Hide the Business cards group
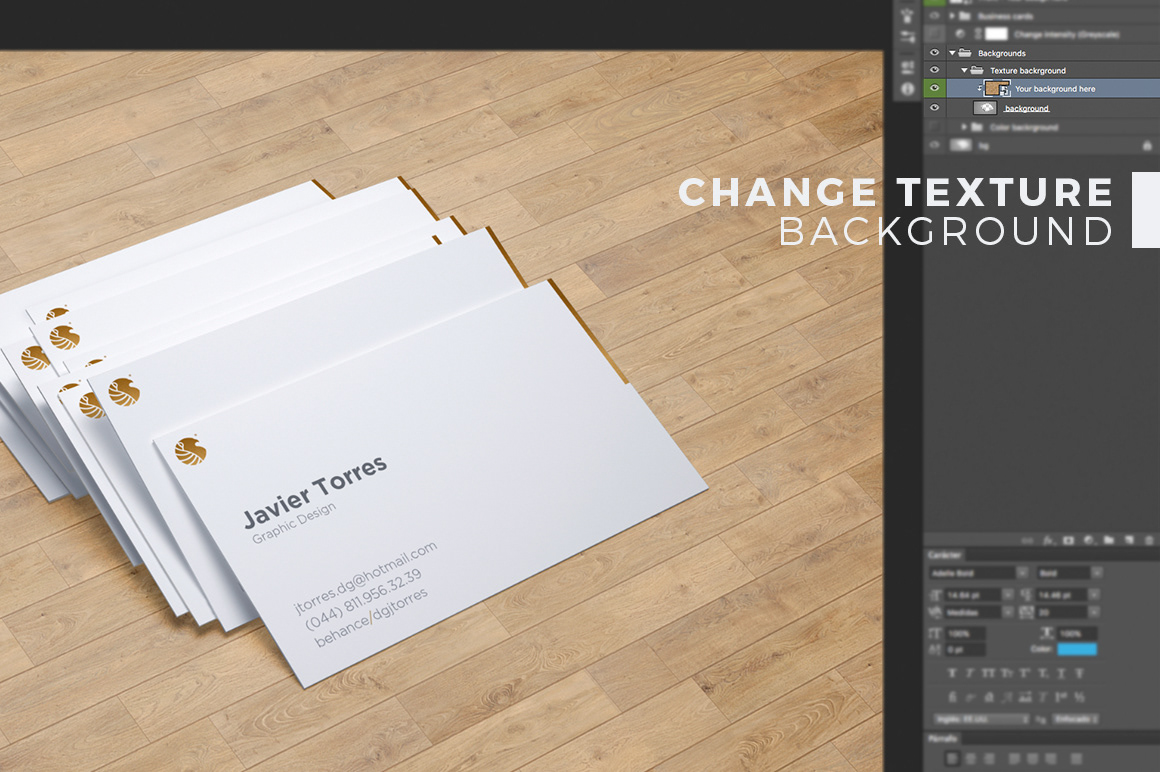1160x772 pixels. 934,16
